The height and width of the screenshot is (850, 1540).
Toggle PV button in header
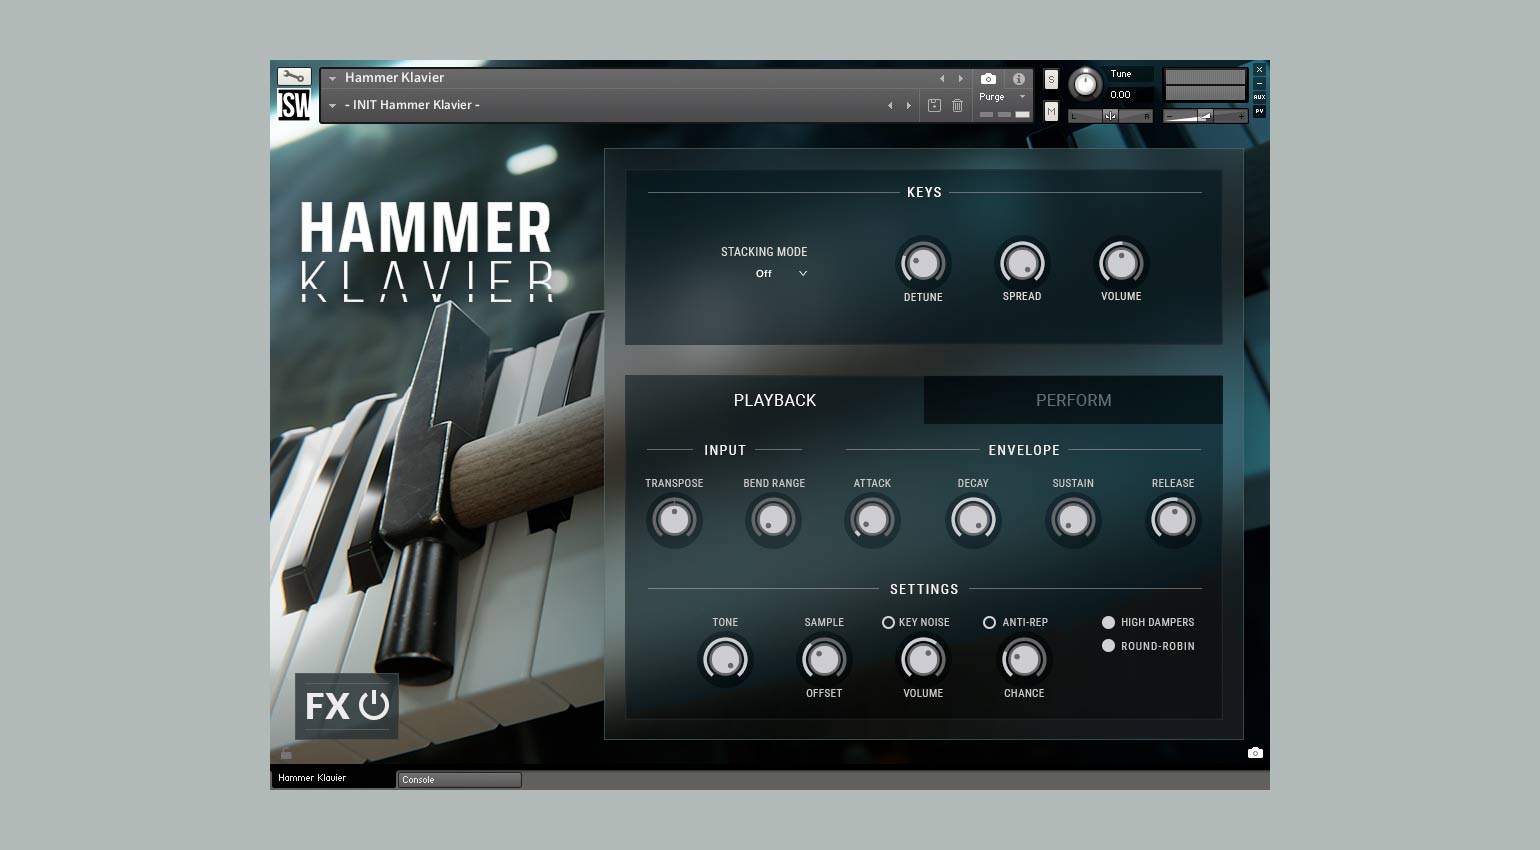point(1259,111)
